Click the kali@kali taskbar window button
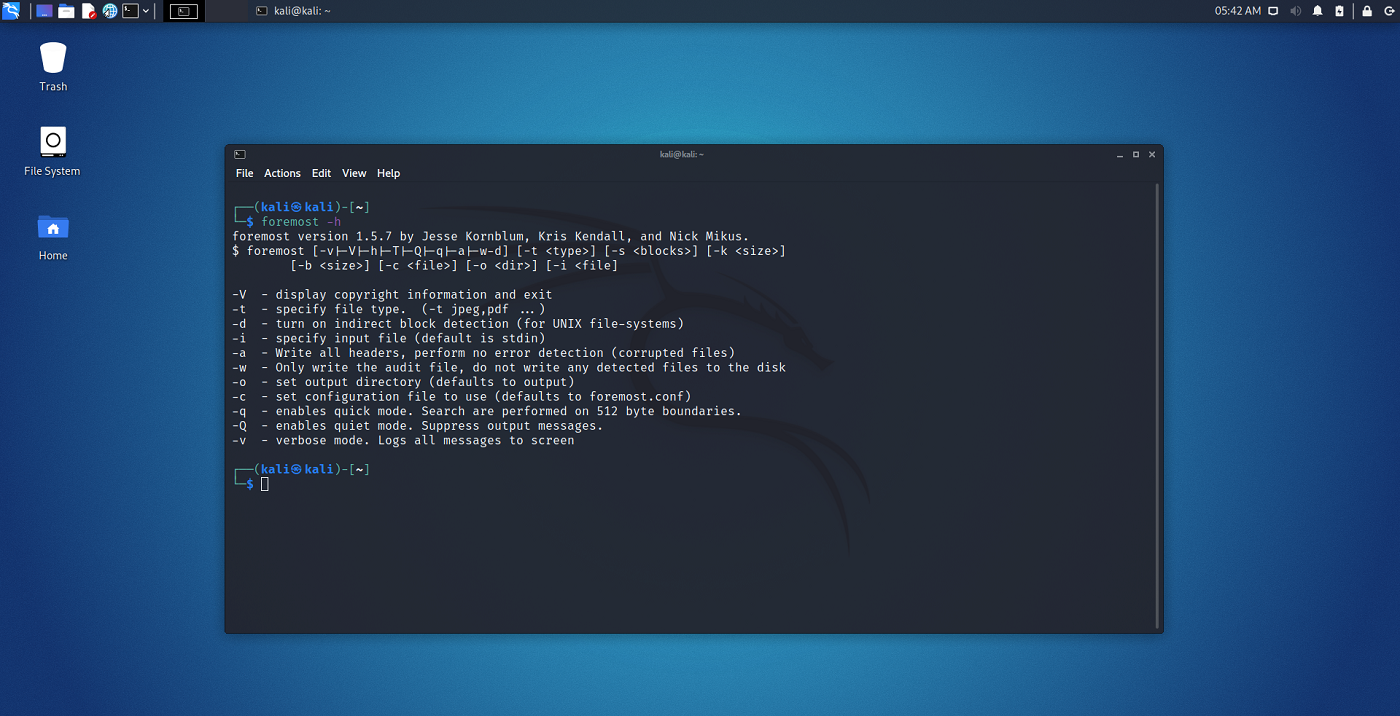The image size is (1400, 716). pyautogui.click(x=293, y=11)
